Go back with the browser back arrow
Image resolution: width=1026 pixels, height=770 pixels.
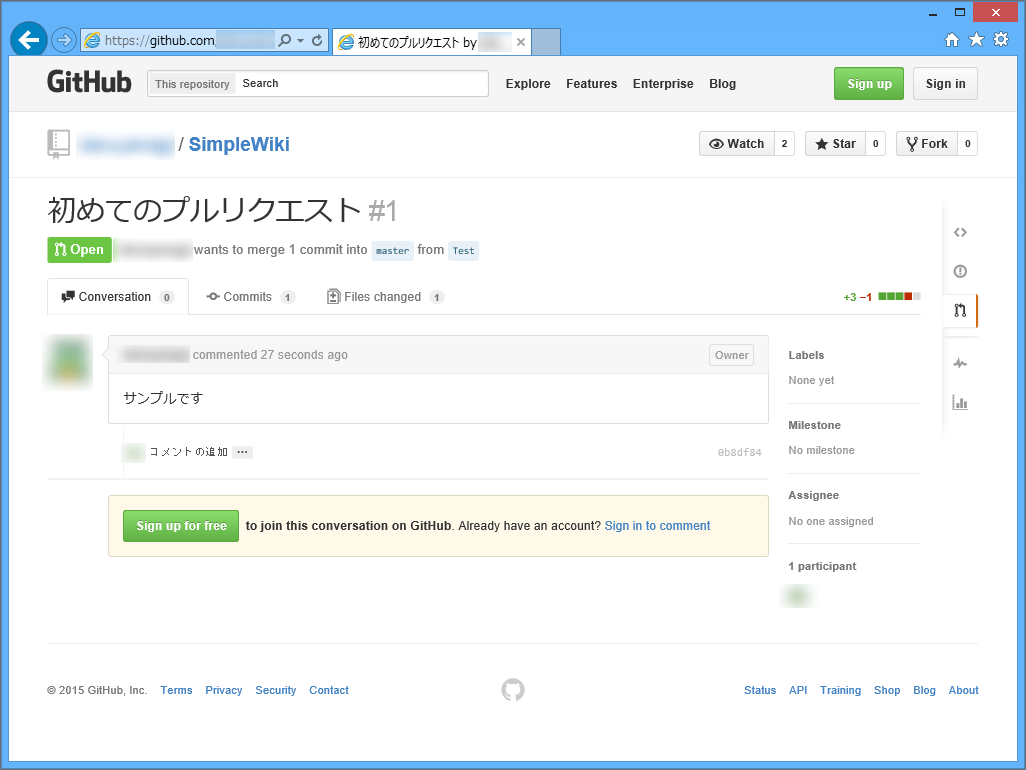29,41
